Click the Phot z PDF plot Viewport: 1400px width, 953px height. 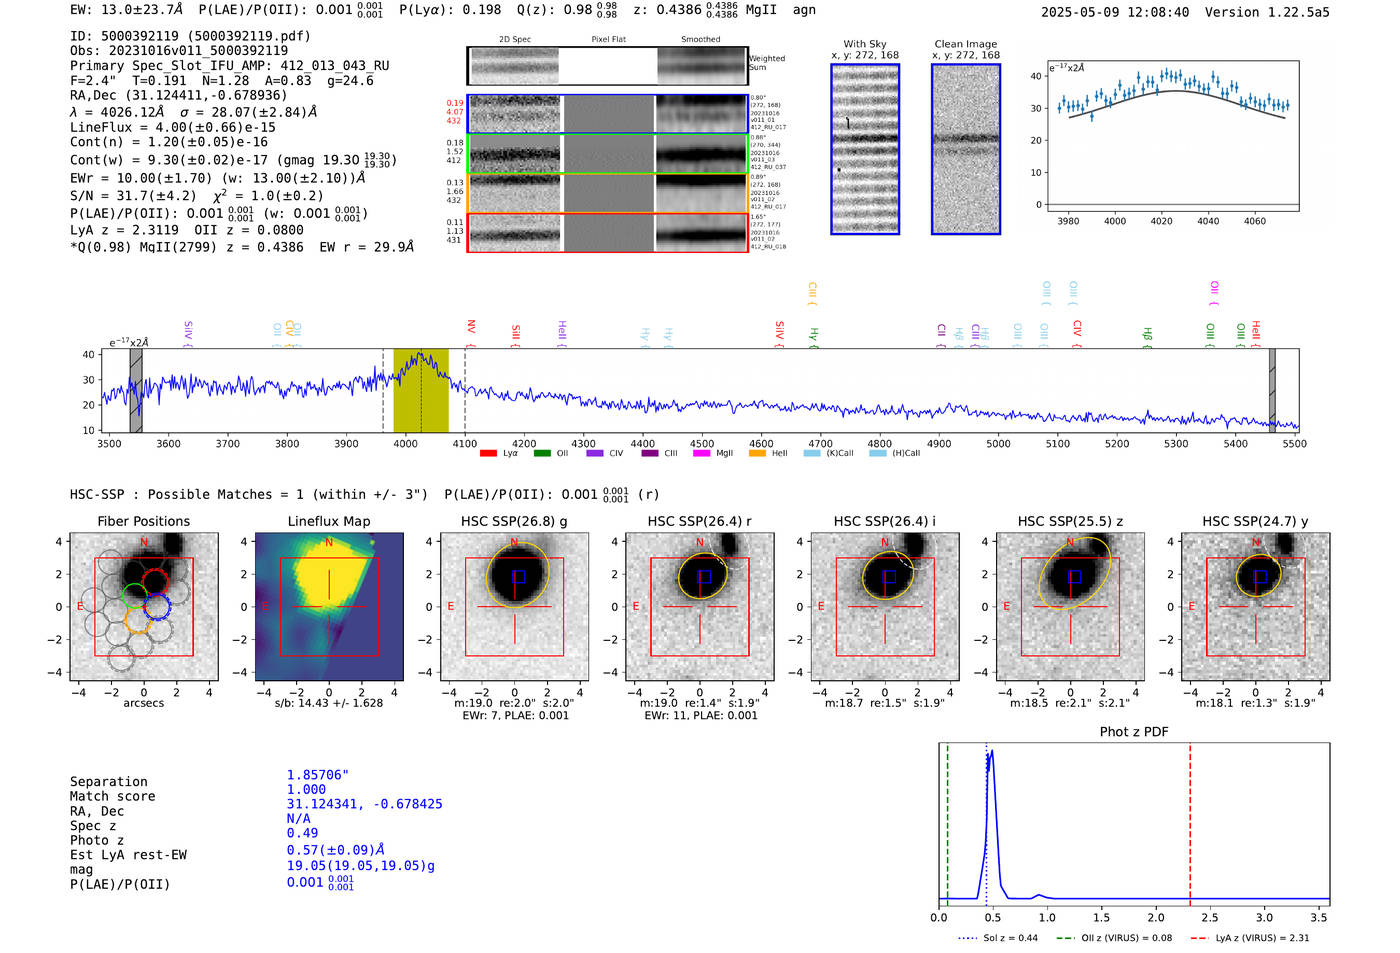pos(1134,825)
